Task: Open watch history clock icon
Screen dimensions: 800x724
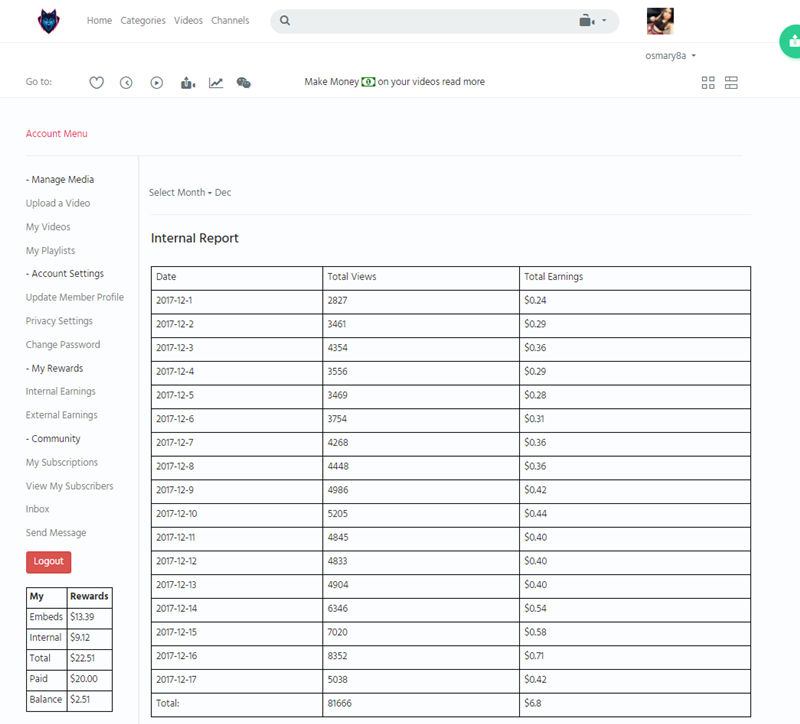Action: [126, 83]
